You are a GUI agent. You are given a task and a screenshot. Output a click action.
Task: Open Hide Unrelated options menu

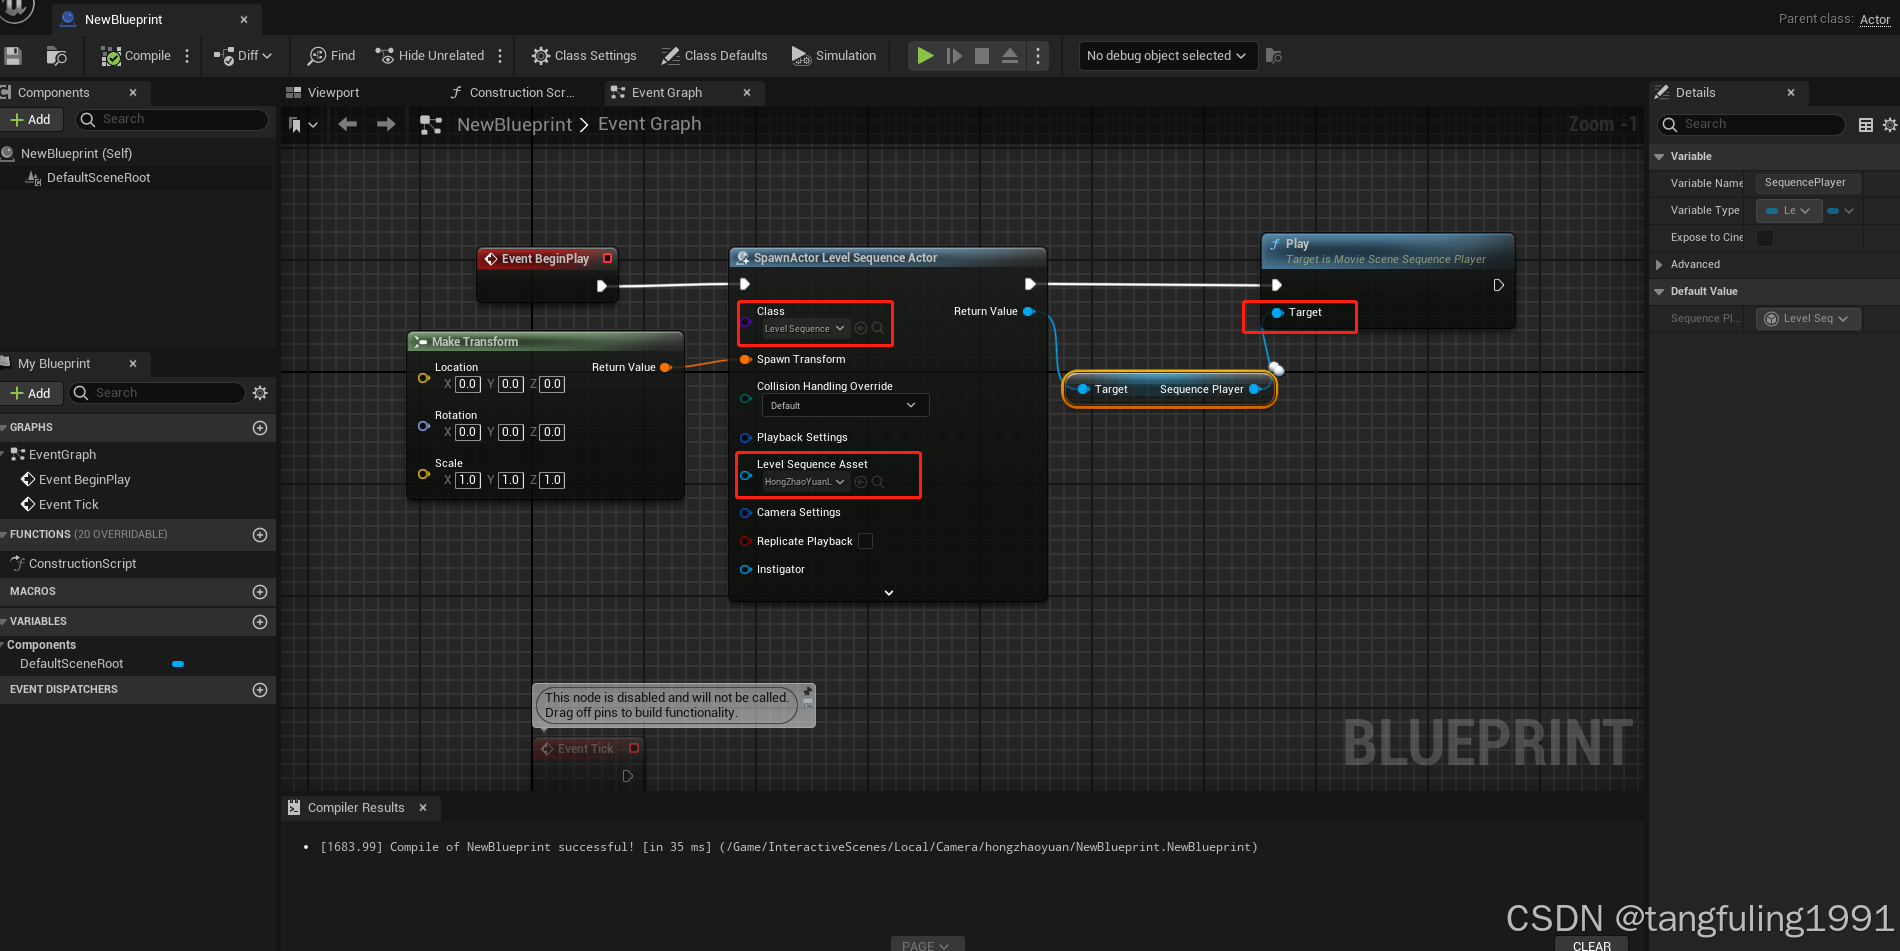(x=500, y=56)
